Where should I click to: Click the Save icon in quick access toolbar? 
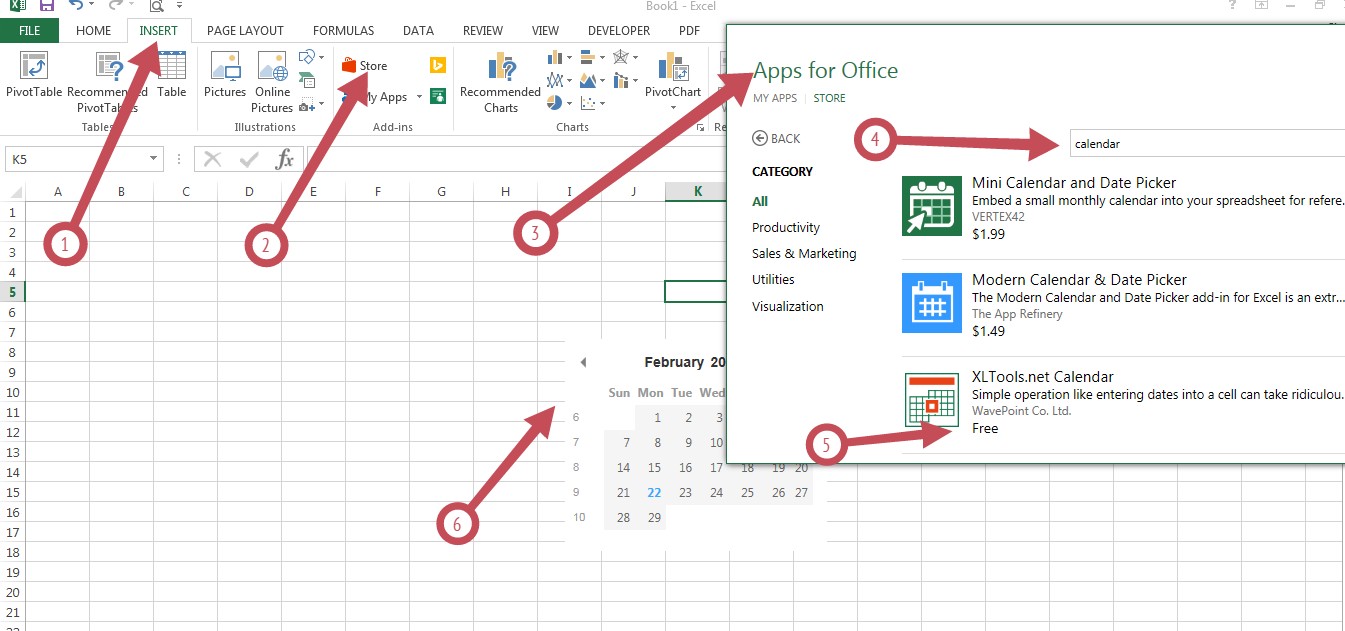click(46, 6)
